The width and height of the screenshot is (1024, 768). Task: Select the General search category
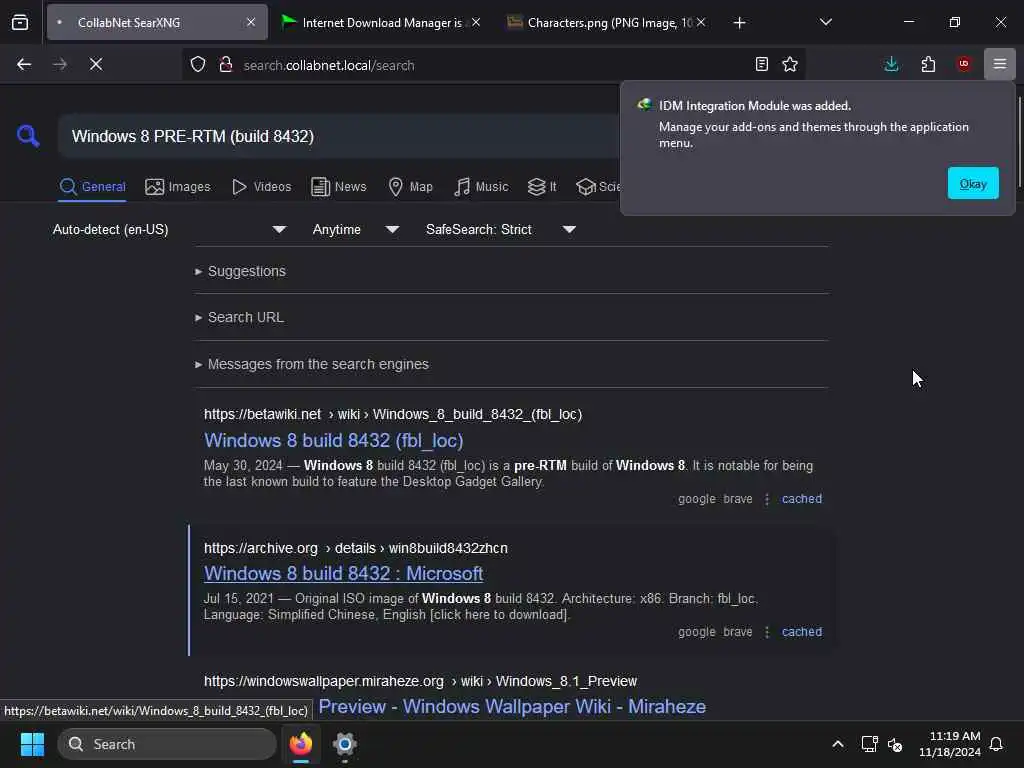92,187
